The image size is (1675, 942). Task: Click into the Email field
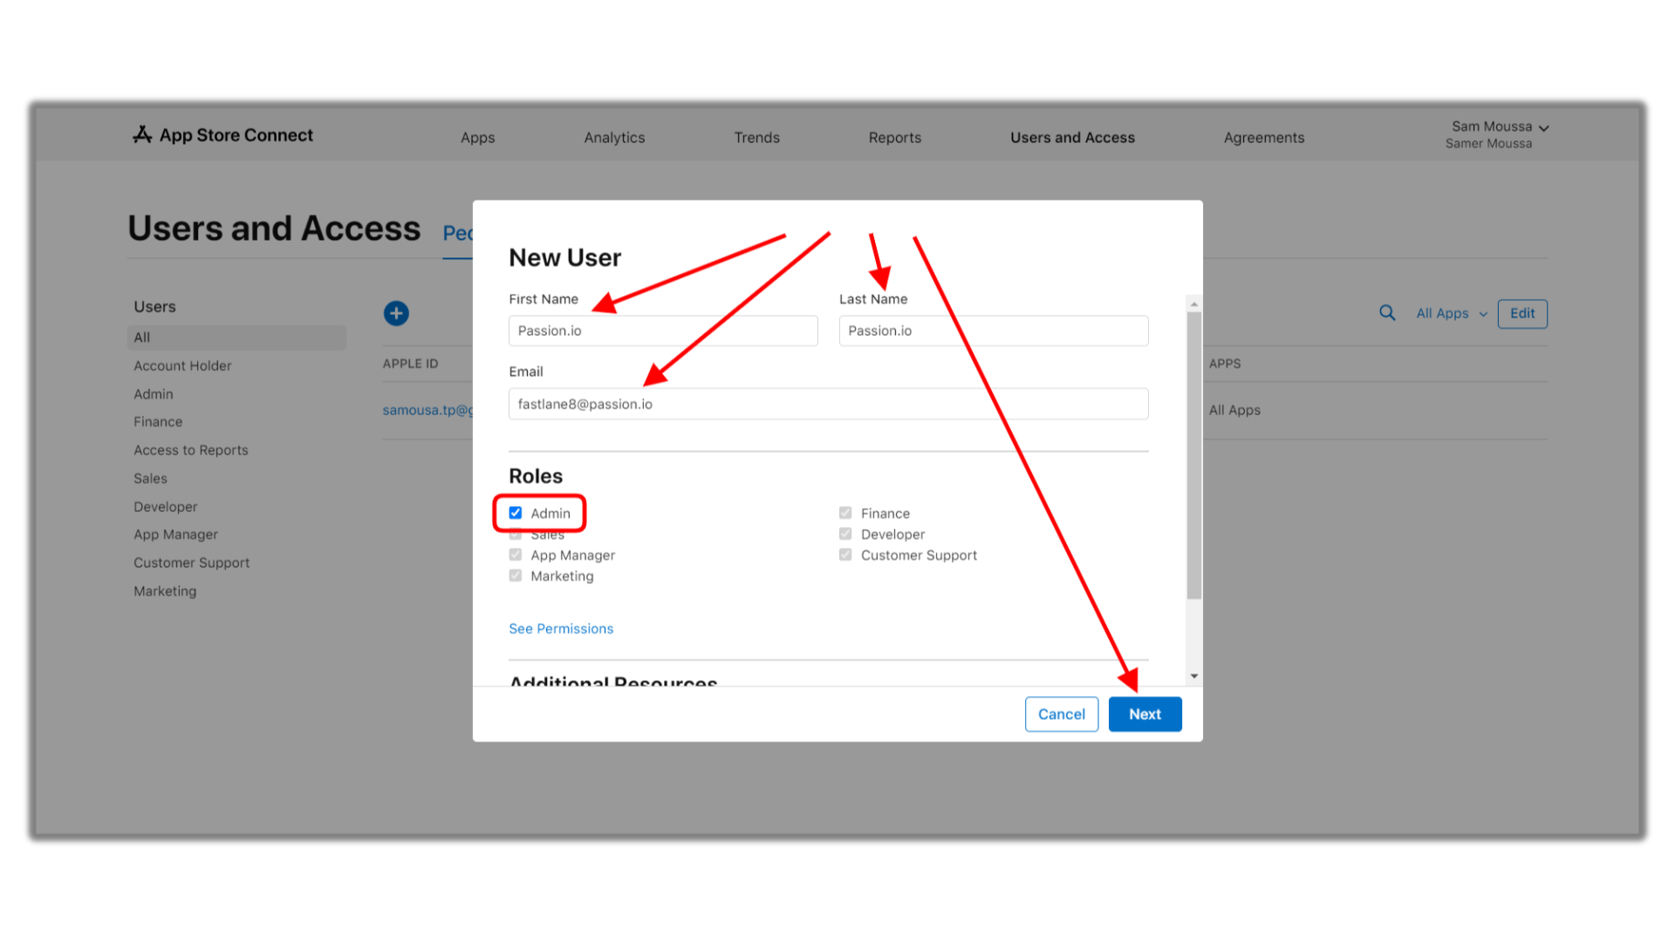[828, 404]
